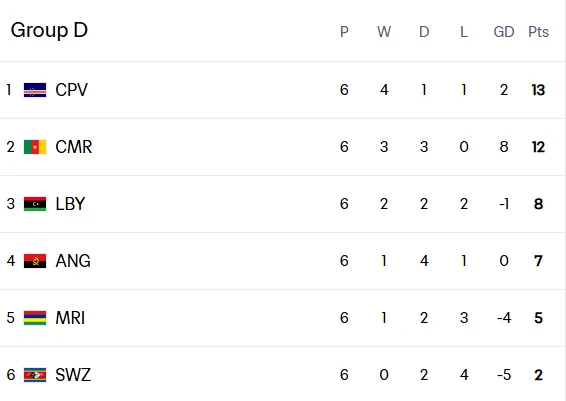Click the Pts column header
Viewport: 566px width, 401px height.
click(x=538, y=32)
